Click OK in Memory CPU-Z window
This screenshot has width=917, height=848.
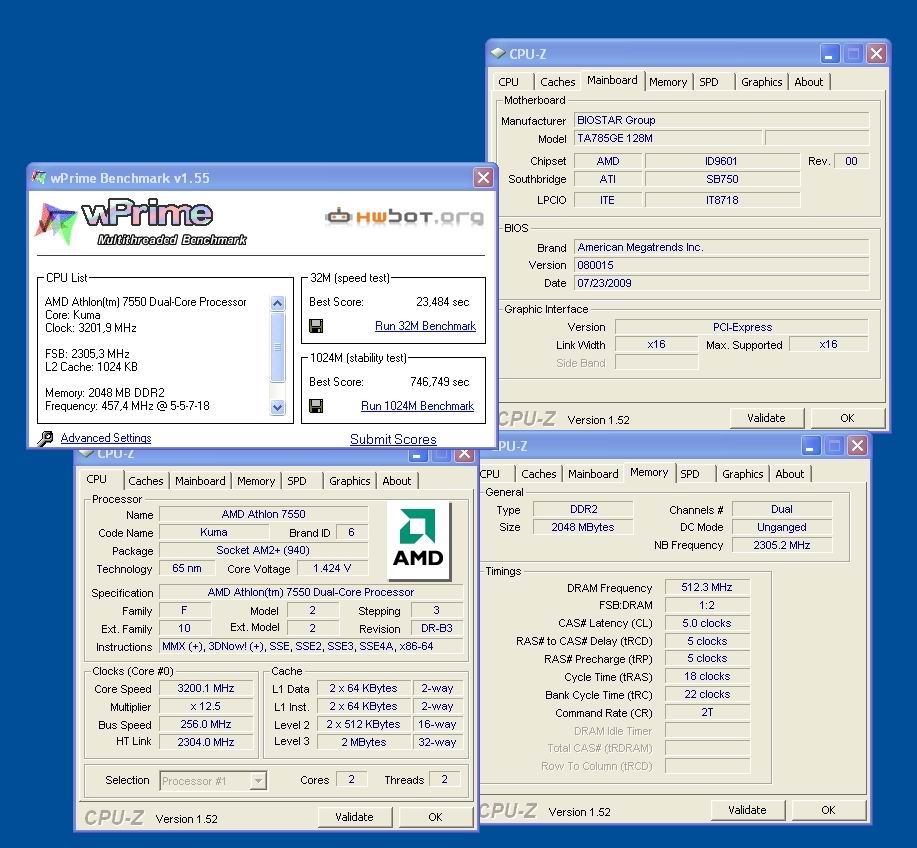point(828,810)
